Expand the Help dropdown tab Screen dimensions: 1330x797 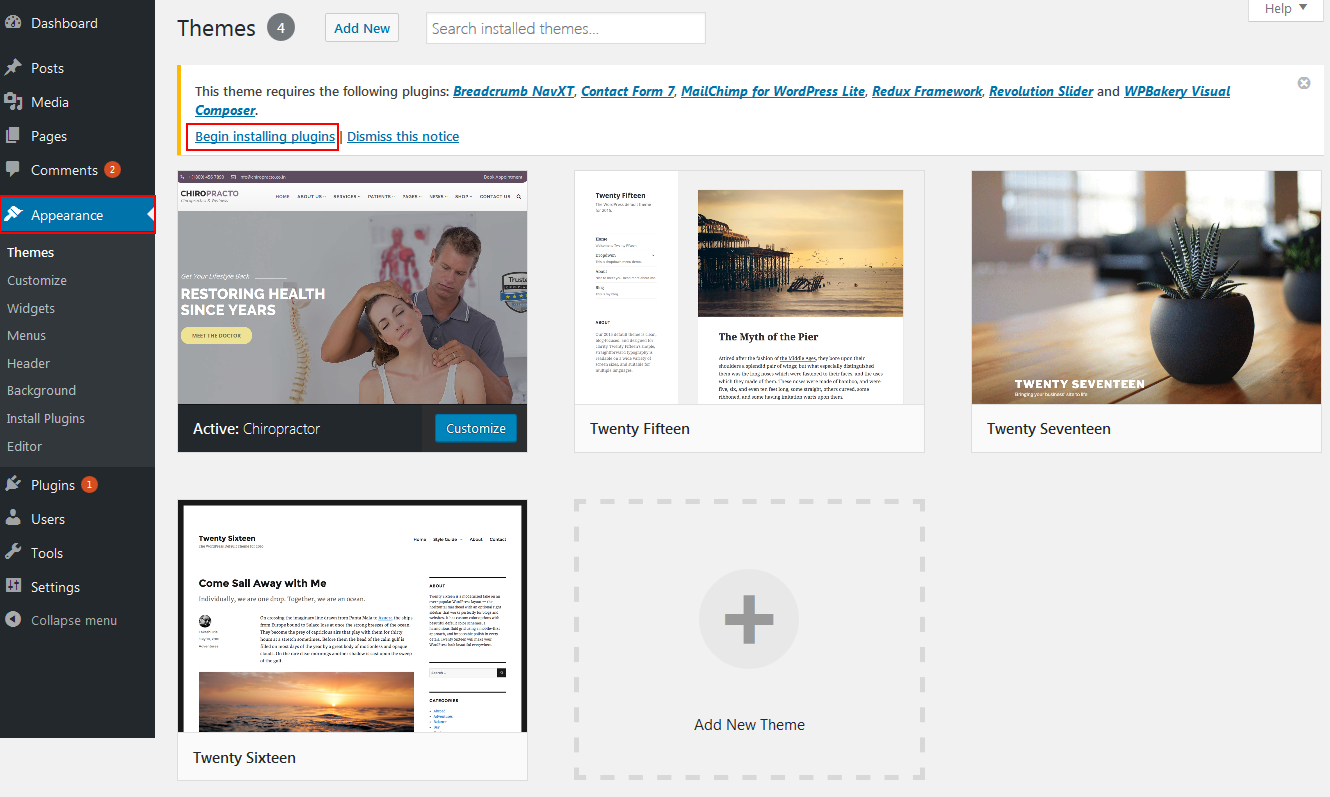tap(1285, 9)
